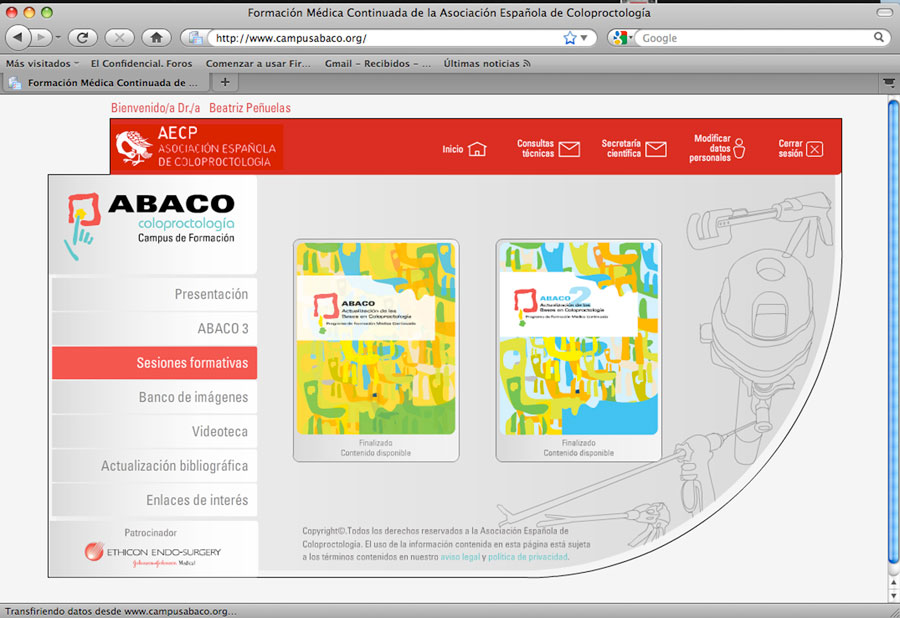900x618 pixels.
Task: Click the page vertical scrollbar thumb
Action: pos(893,333)
